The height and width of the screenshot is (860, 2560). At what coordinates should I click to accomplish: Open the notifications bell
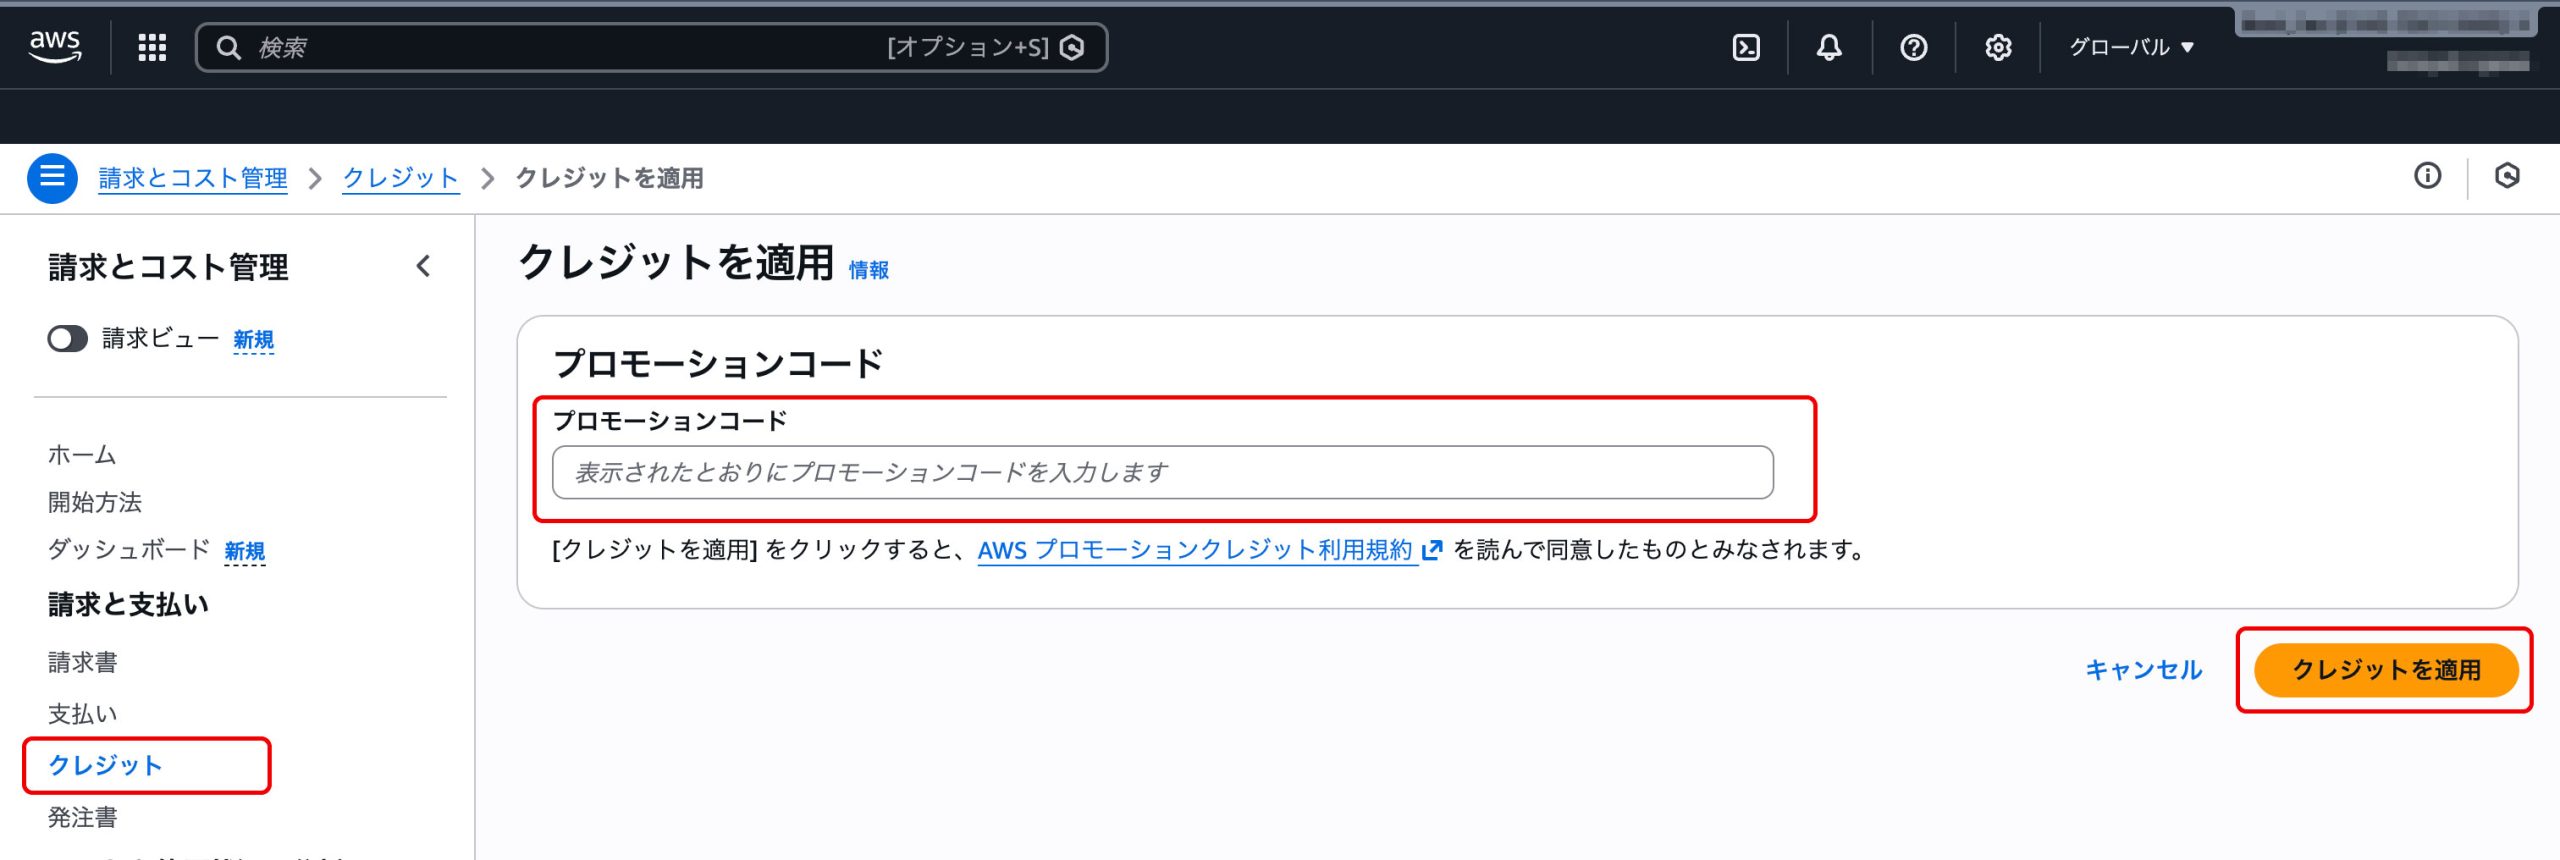point(1829,47)
